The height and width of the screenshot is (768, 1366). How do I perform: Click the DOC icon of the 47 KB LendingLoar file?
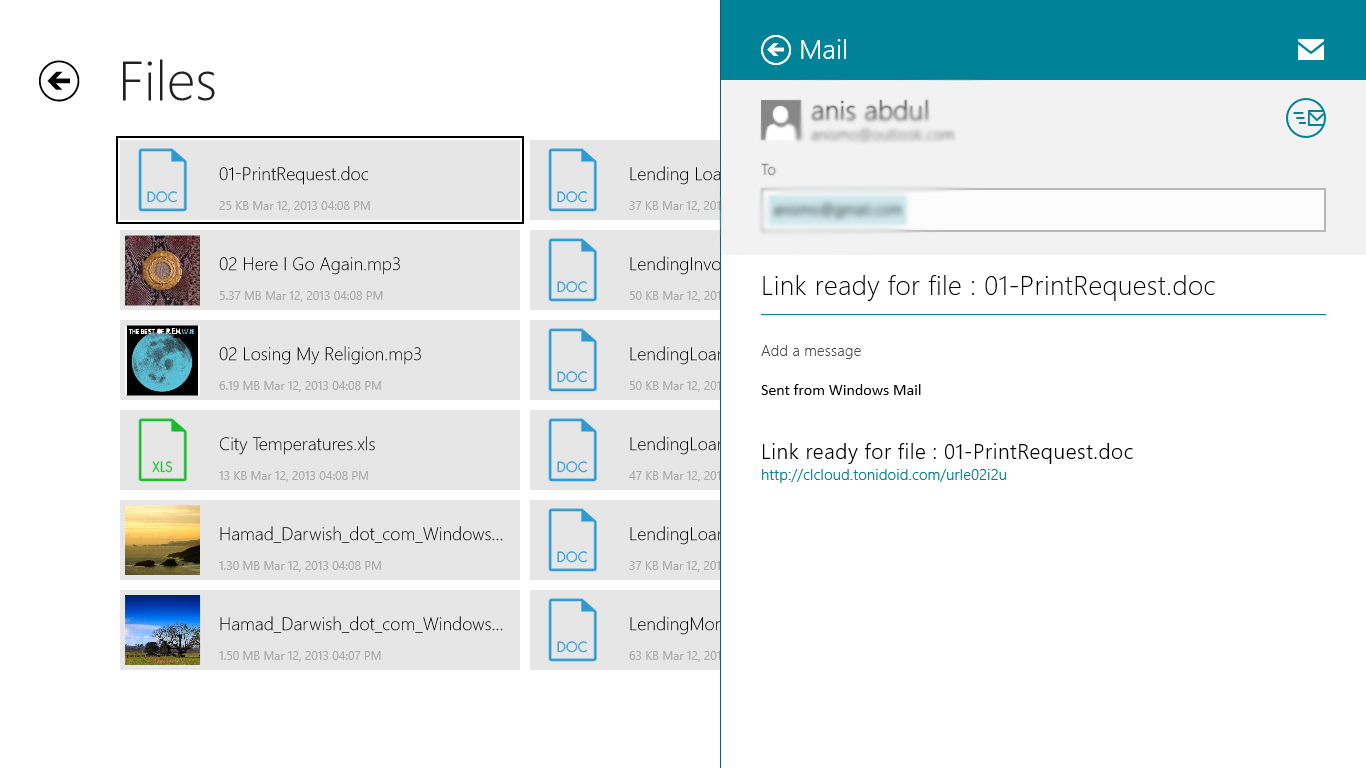tap(572, 450)
